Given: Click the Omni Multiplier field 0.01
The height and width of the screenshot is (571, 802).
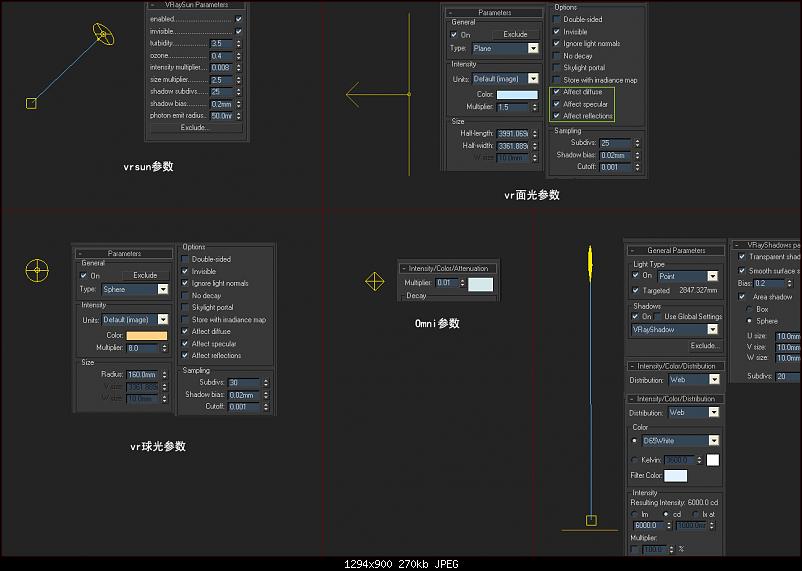Looking at the screenshot, I should [447, 282].
